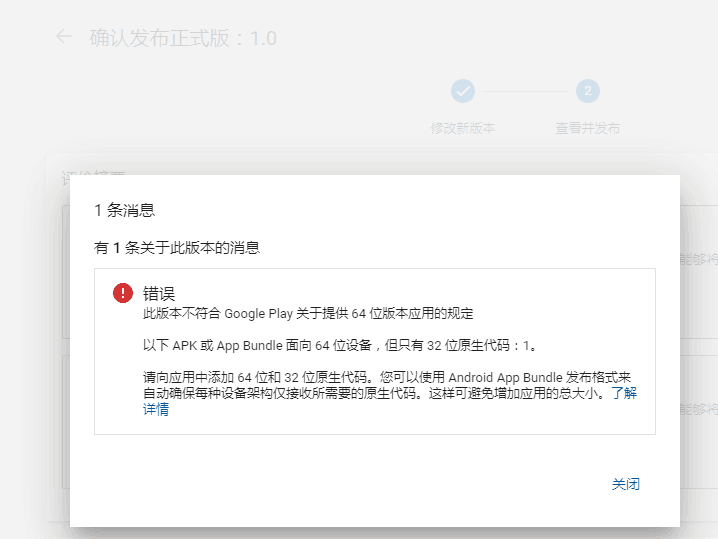This screenshot has width=718, height=539.
Task: Click the completed checkmark step circle
Action: point(462,91)
